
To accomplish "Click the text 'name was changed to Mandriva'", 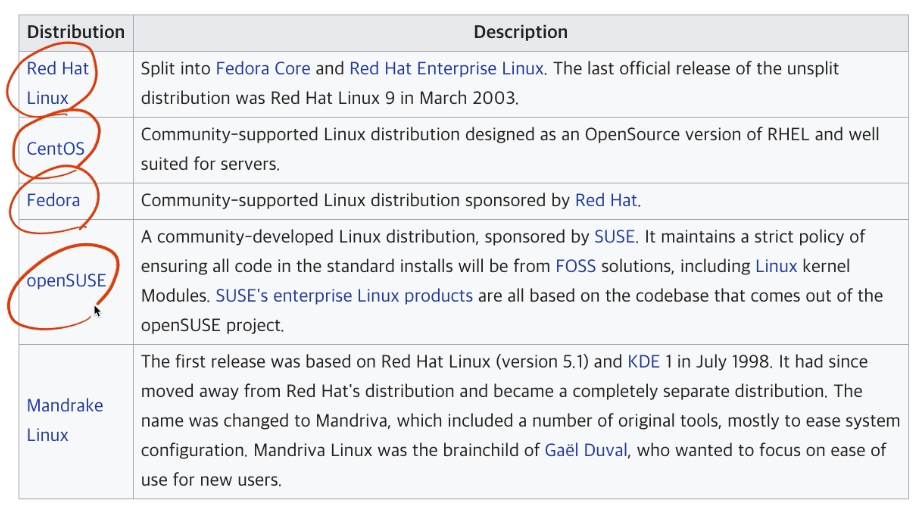I will tap(264, 421).
